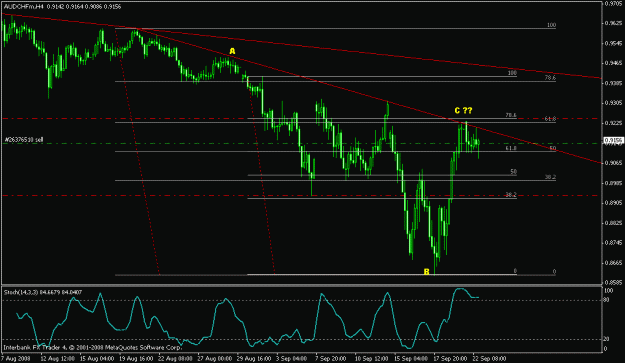Click the topmost Fibonacci 100 level label
The image size is (625, 363).
(x=551, y=25)
